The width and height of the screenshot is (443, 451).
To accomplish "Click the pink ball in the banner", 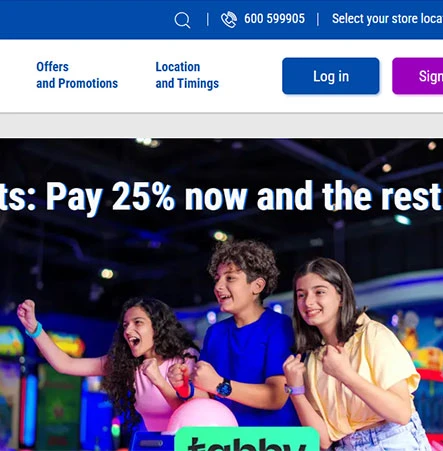I will [x=202, y=415].
